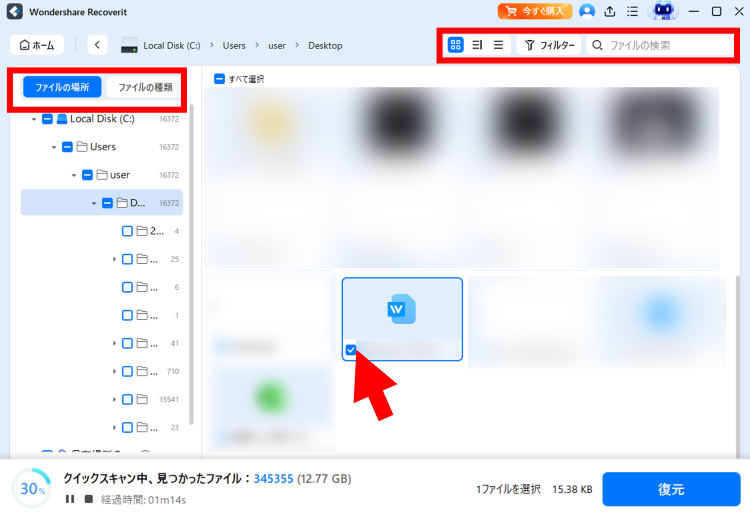
Task: Click the 復元 recover button
Action: pyautogui.click(x=671, y=489)
